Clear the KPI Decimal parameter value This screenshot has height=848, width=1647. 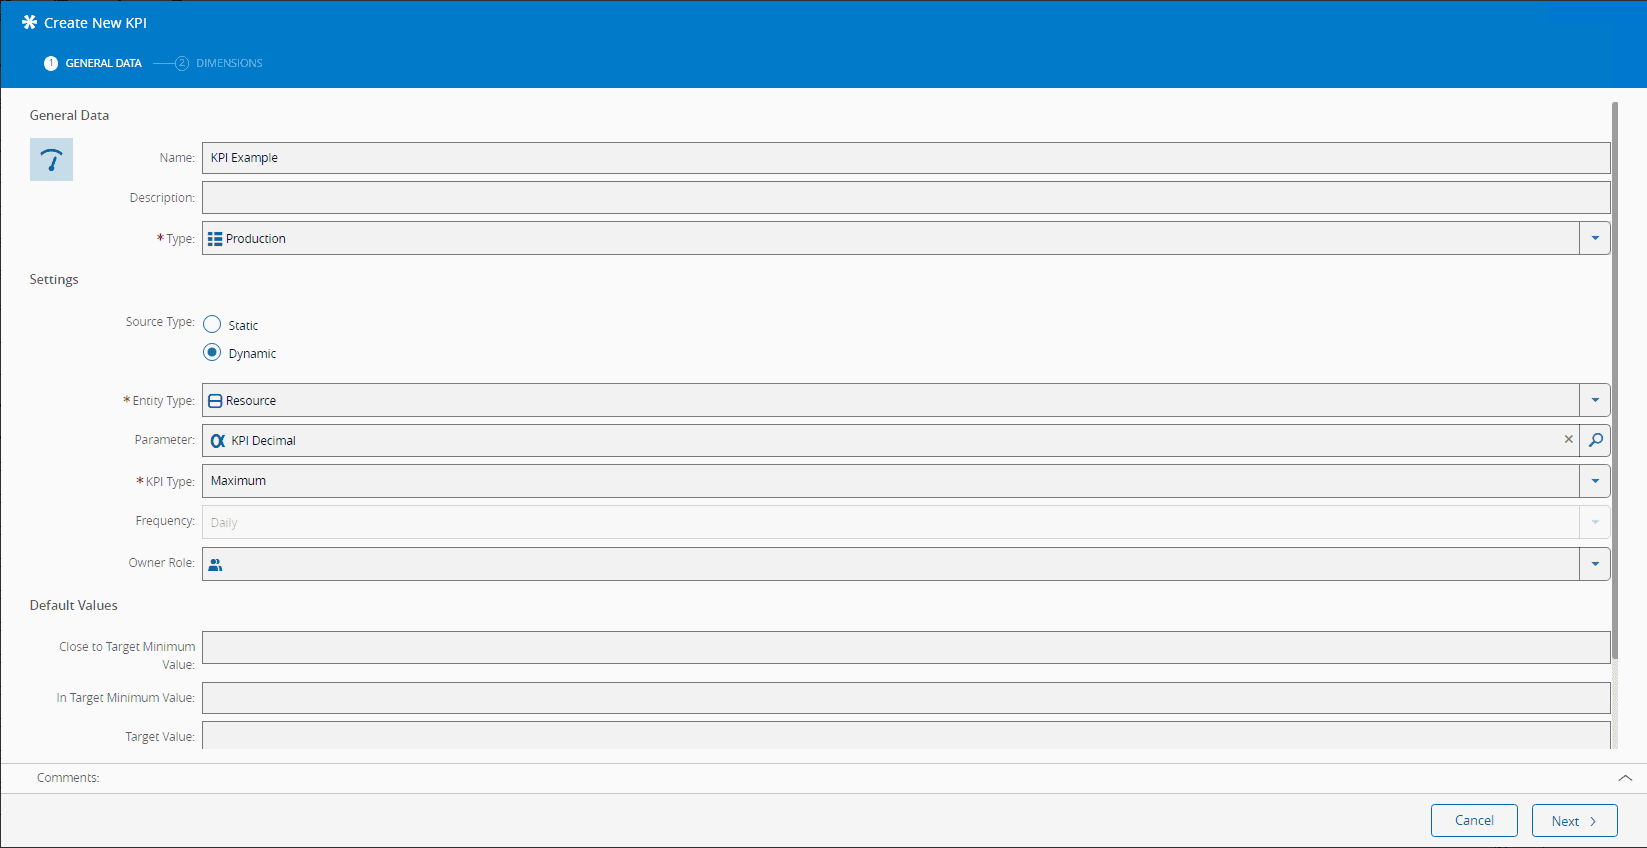tap(1568, 439)
